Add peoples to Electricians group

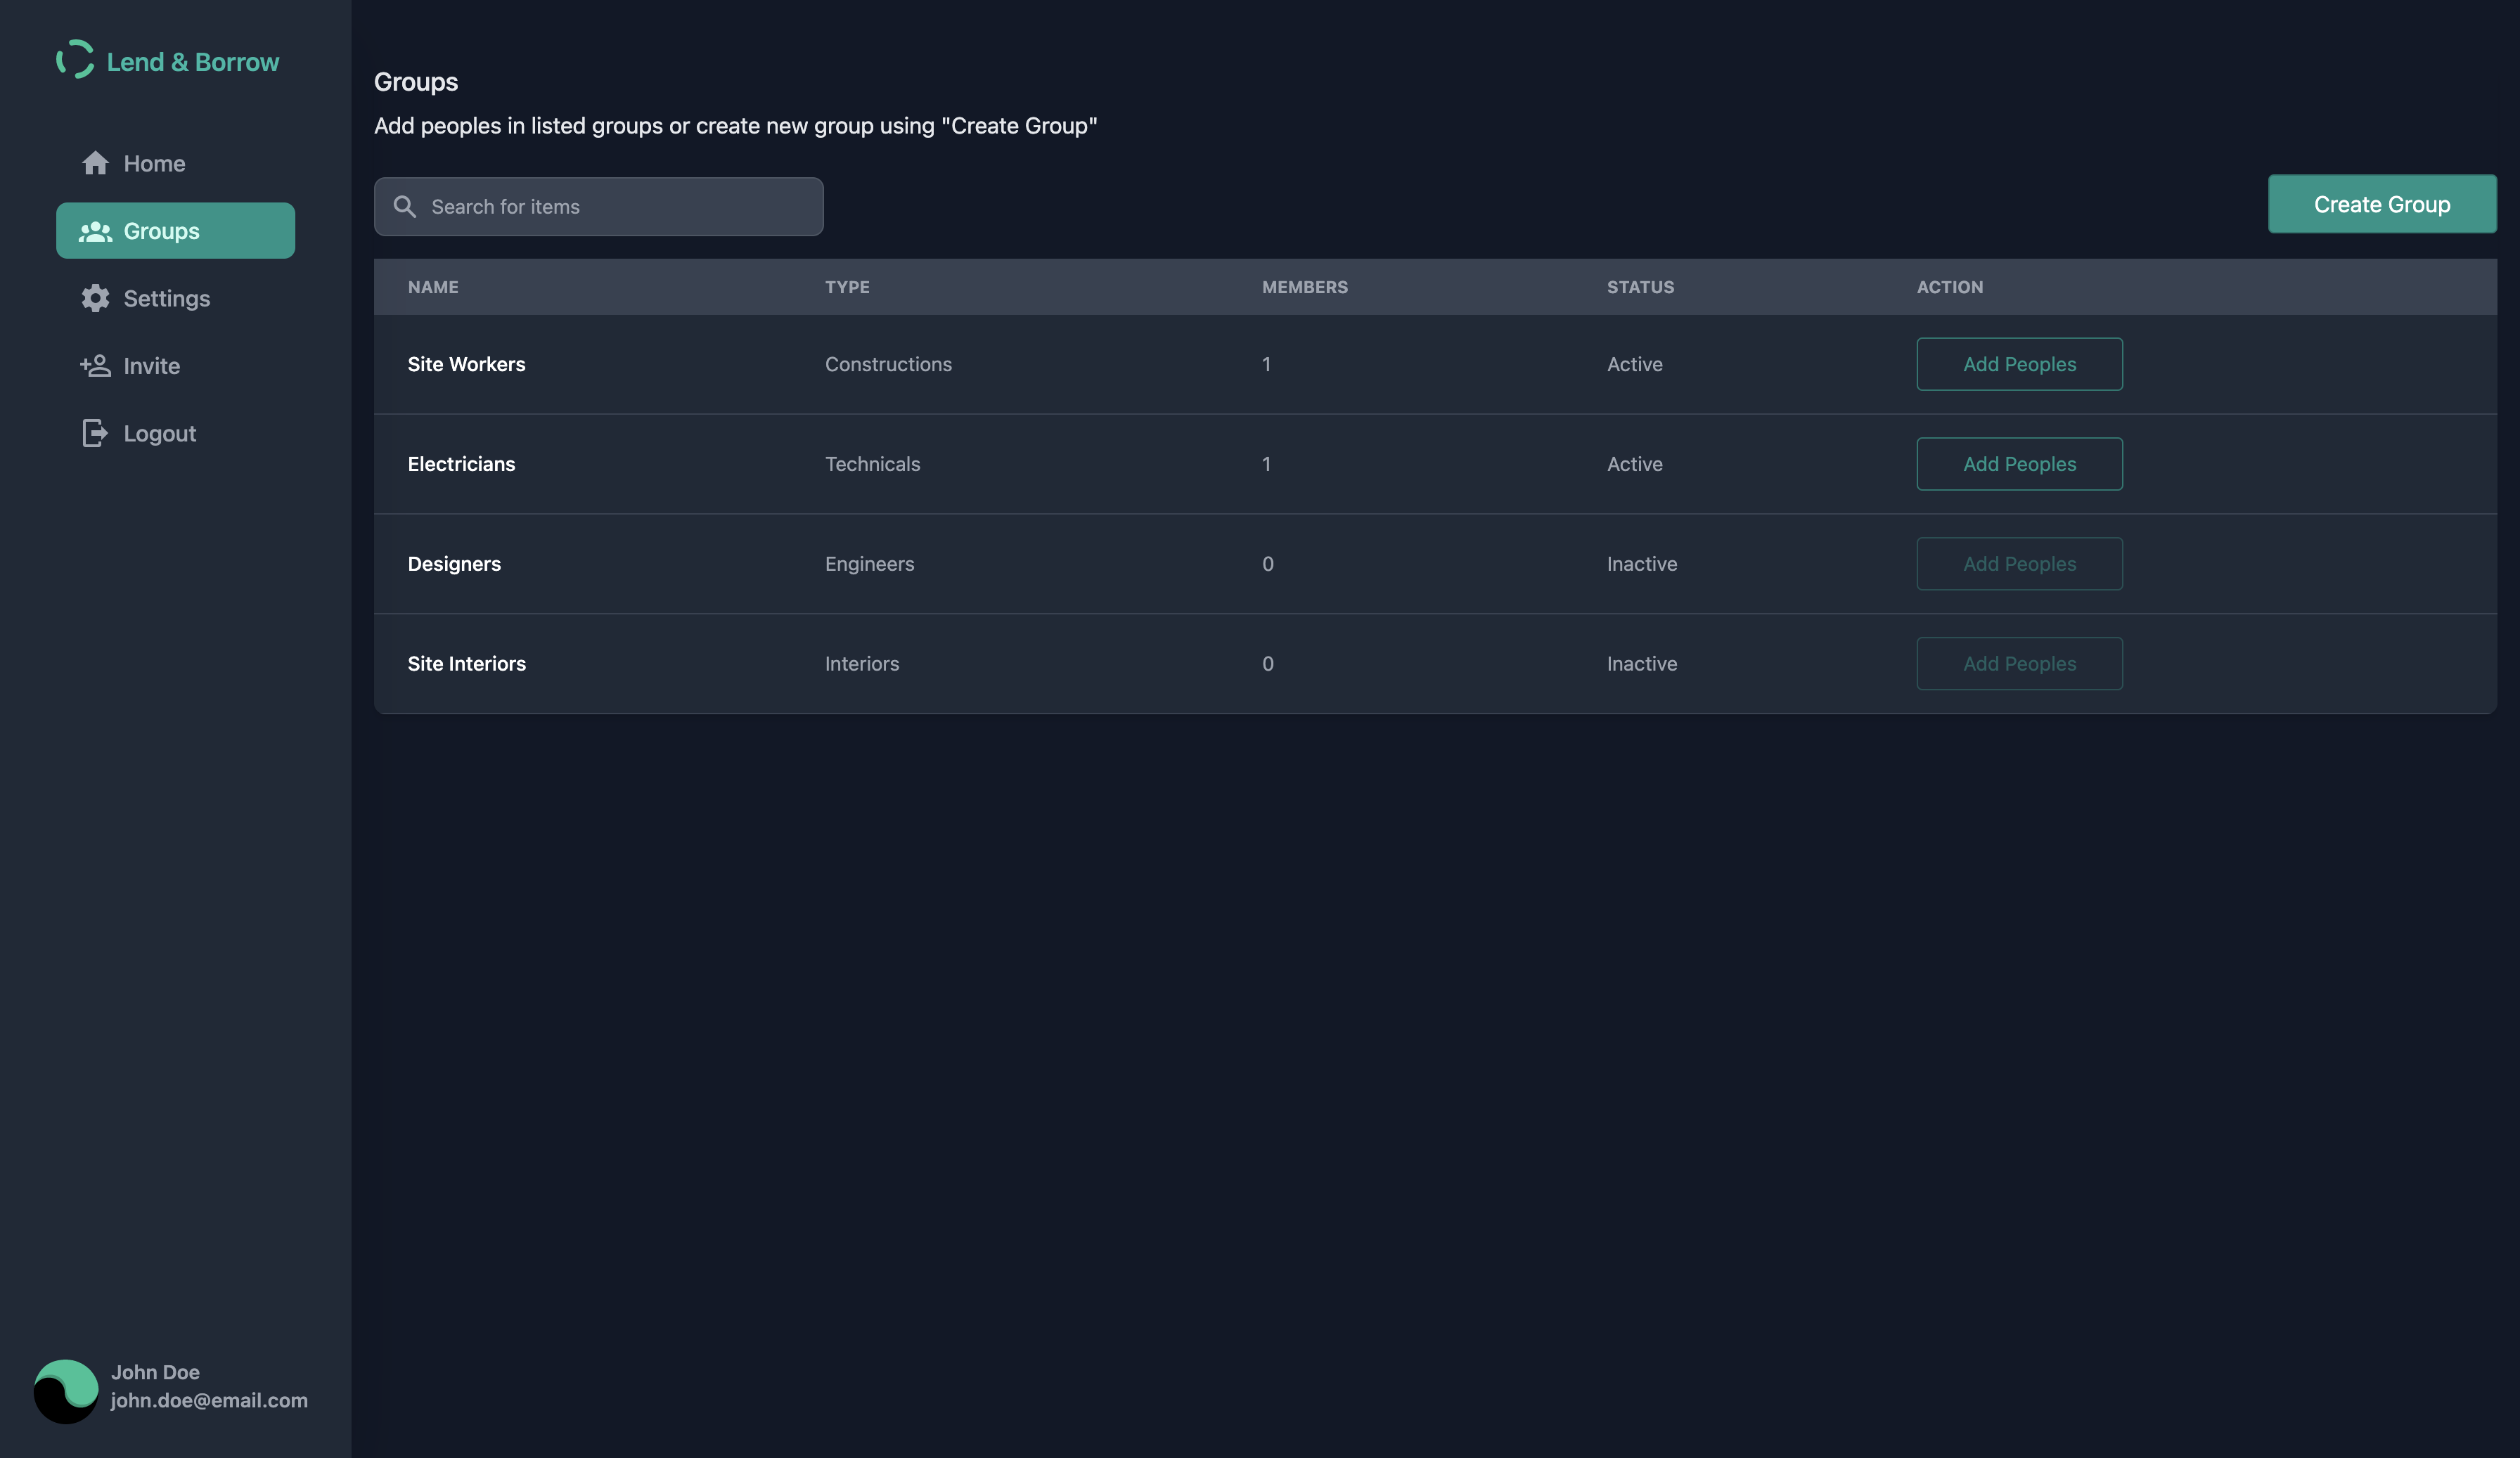click(2019, 464)
